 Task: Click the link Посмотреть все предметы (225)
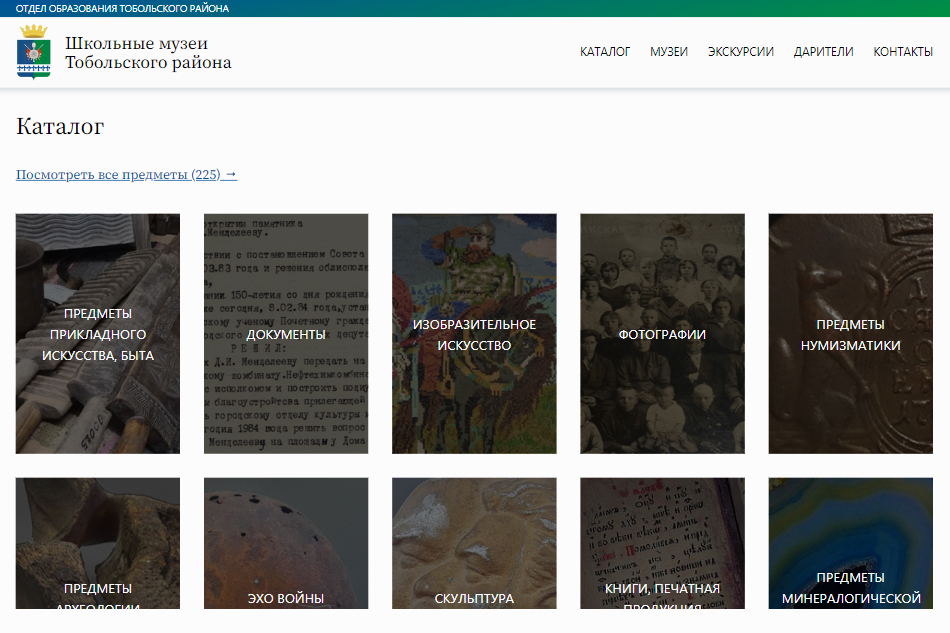(x=126, y=175)
